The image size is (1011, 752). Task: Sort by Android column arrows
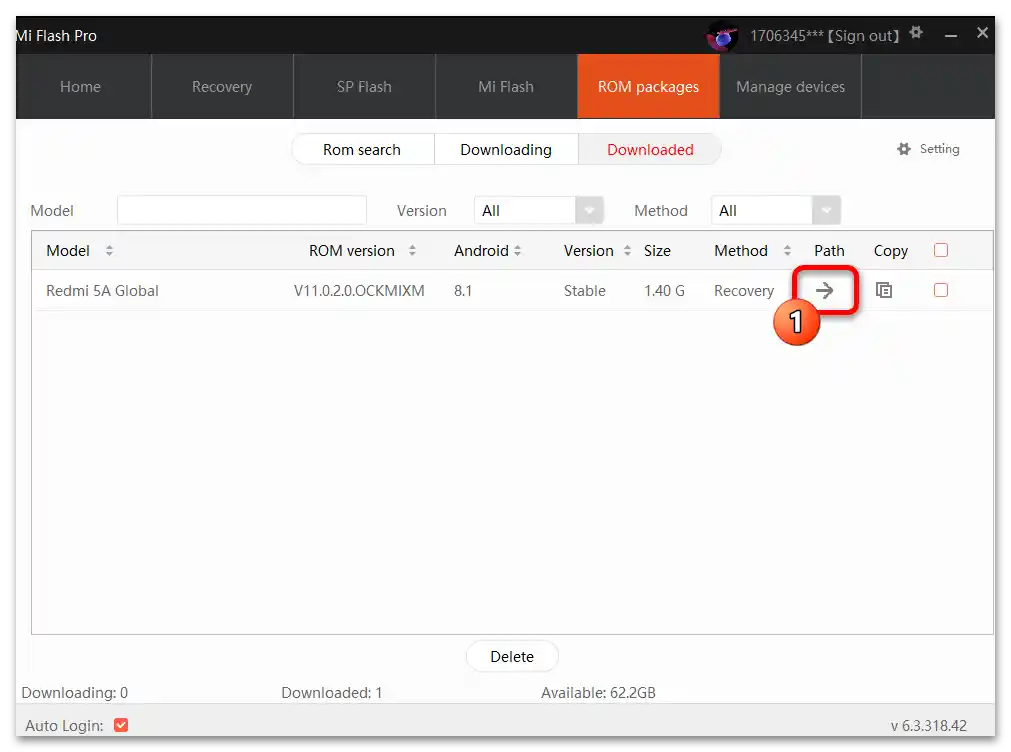click(517, 251)
